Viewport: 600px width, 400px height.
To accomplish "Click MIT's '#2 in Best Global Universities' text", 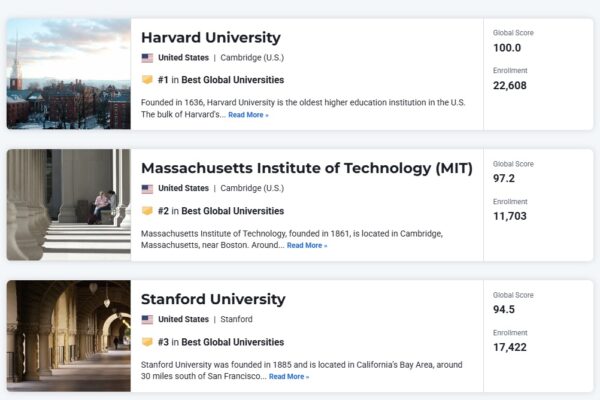I will [221, 211].
